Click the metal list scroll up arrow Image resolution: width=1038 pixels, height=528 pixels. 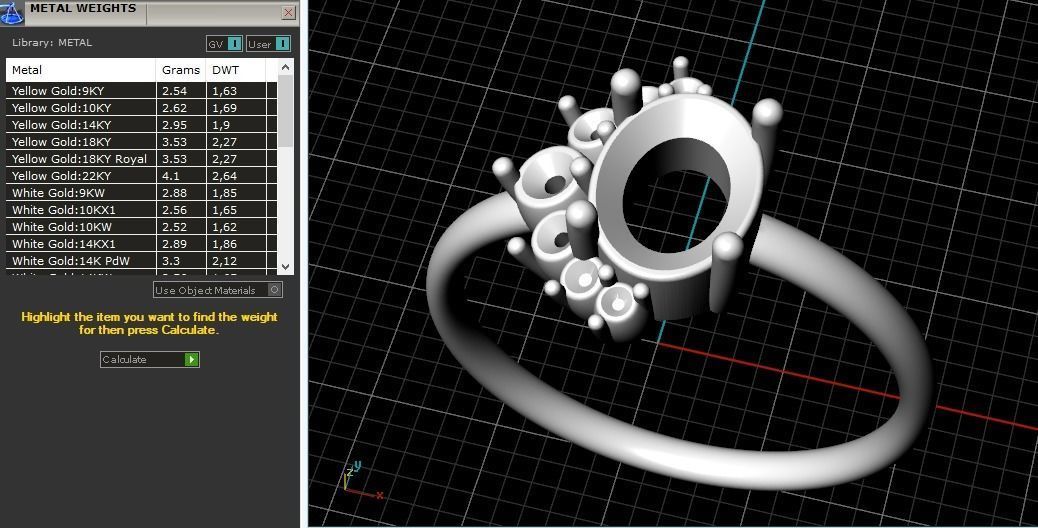(285, 67)
